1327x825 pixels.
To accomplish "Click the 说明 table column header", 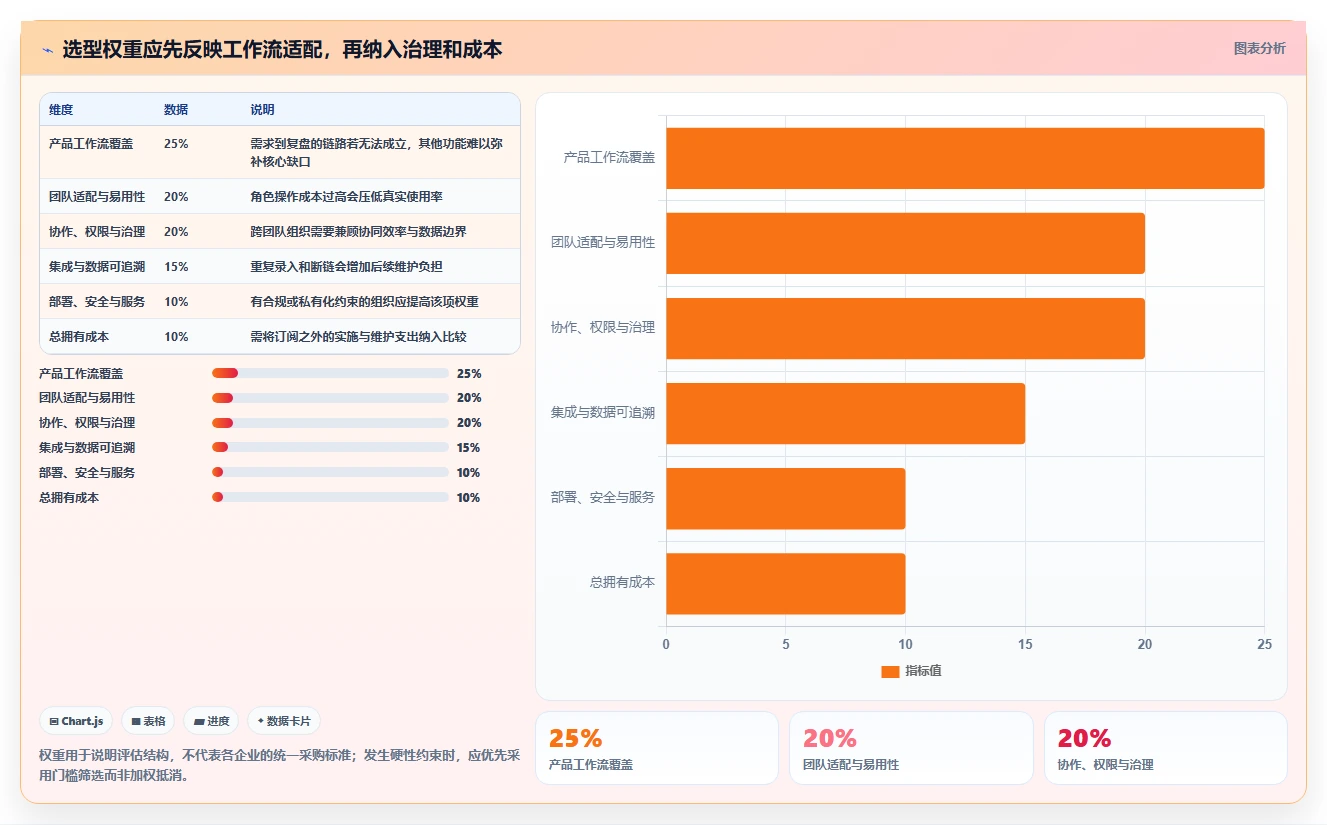I will pyautogui.click(x=262, y=110).
